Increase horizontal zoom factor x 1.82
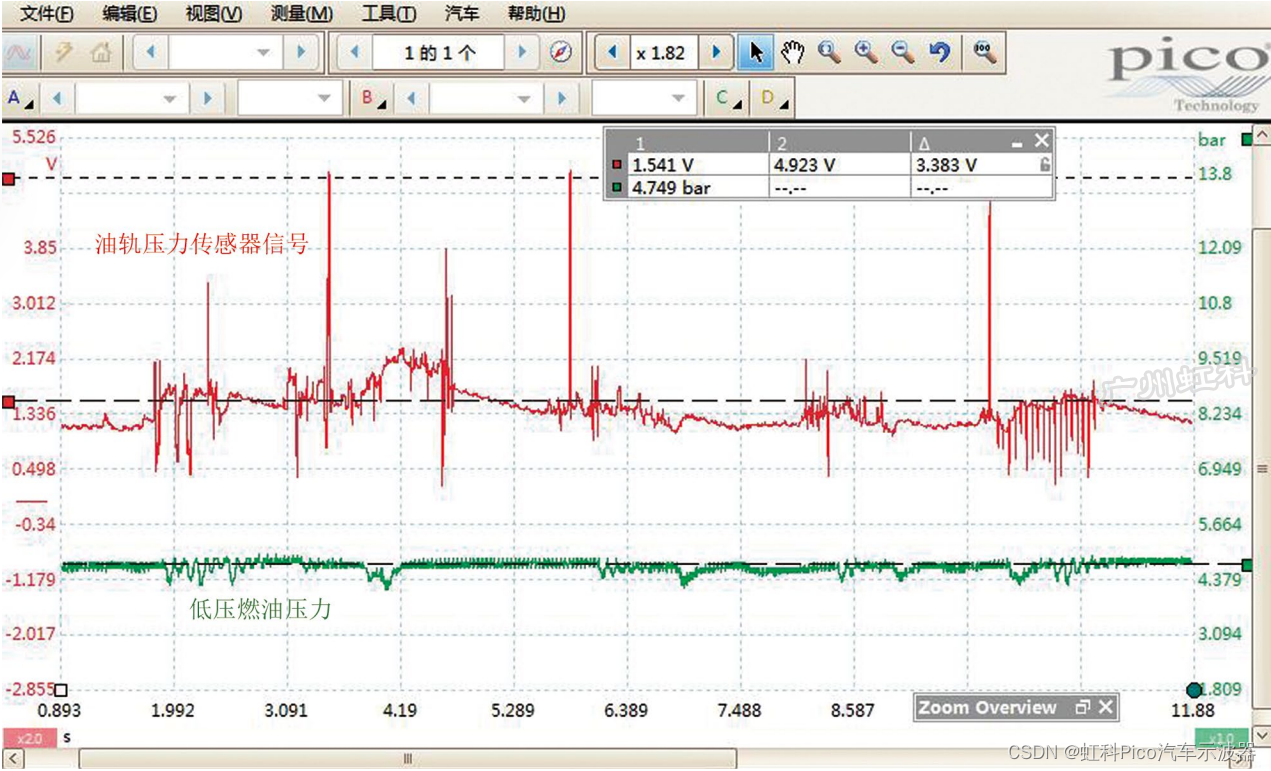This screenshot has width=1271, height=771. [x=715, y=52]
